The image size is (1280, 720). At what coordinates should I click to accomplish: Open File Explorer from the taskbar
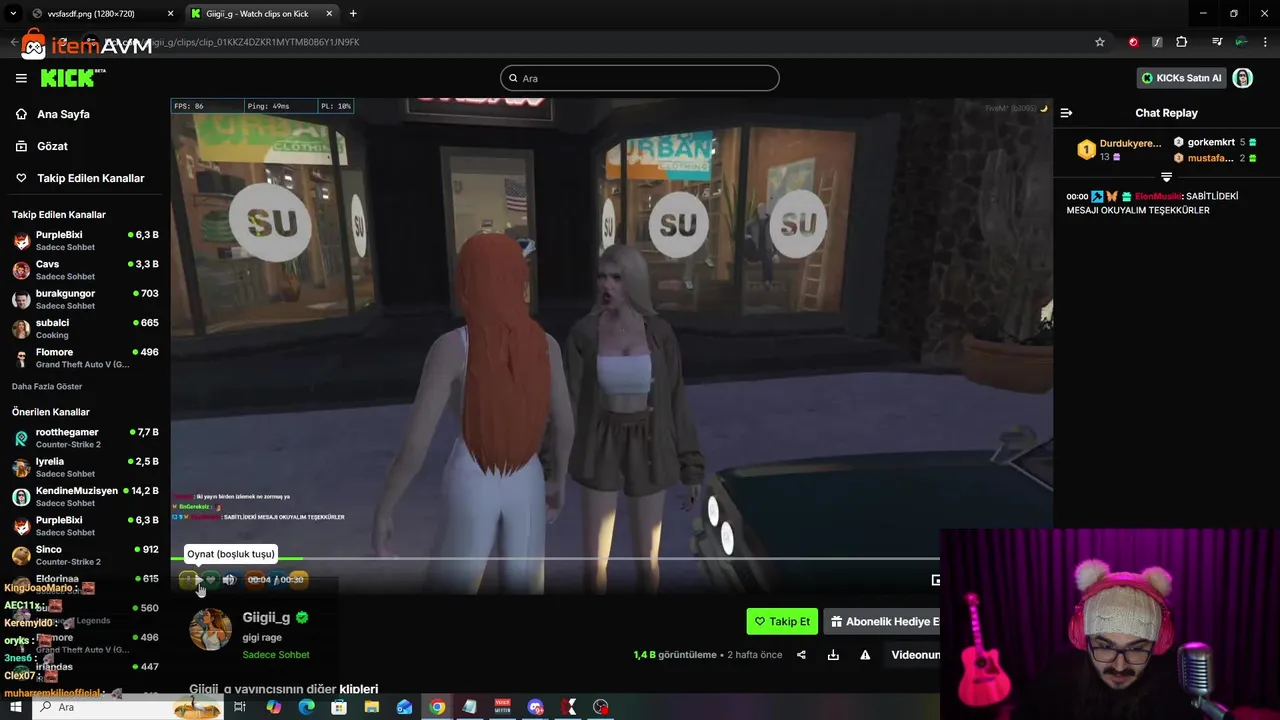click(372, 707)
